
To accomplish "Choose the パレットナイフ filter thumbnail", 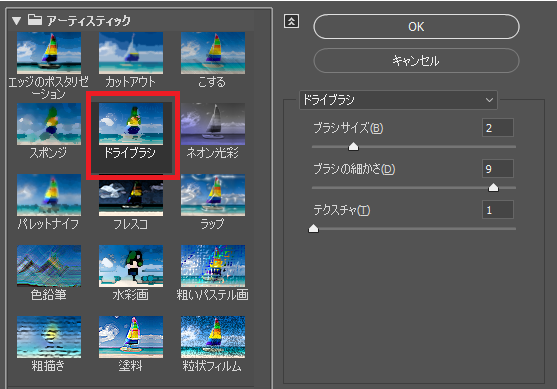I will point(49,195).
